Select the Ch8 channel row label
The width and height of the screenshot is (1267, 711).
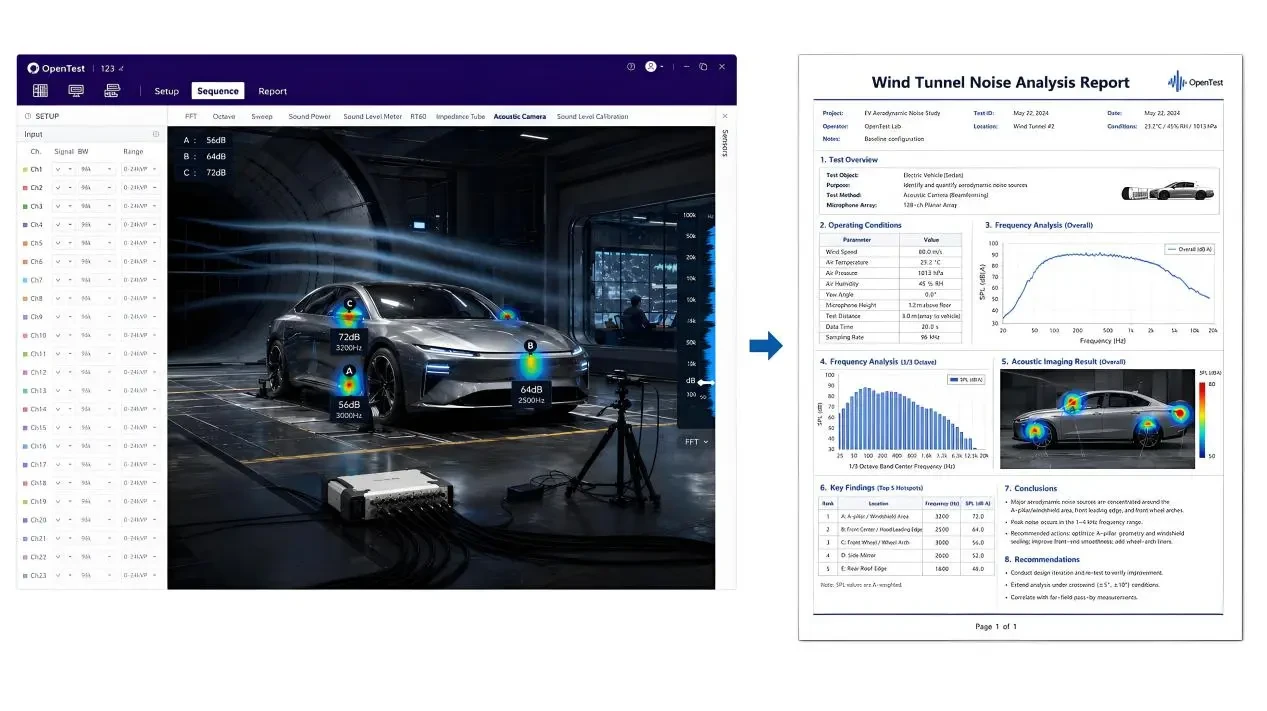point(36,298)
